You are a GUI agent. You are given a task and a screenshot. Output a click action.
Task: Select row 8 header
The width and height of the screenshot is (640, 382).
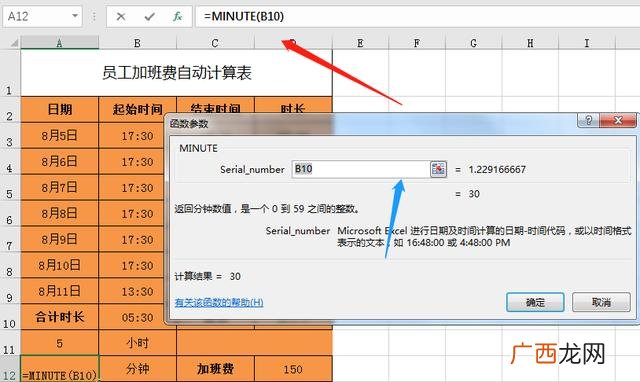[x=10, y=265]
